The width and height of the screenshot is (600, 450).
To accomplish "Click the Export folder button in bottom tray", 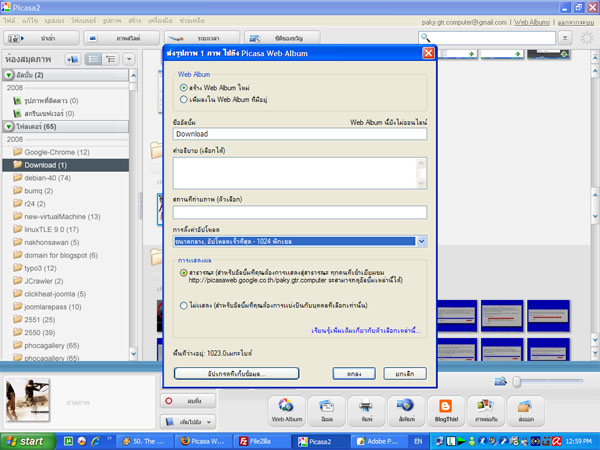I will 526,411.
